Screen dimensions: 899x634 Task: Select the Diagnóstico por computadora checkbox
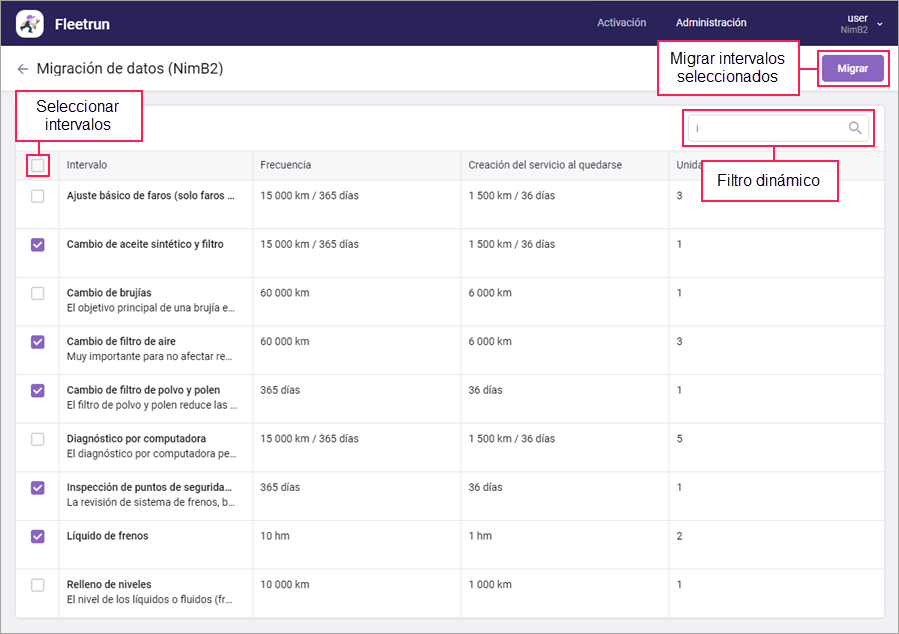38,439
